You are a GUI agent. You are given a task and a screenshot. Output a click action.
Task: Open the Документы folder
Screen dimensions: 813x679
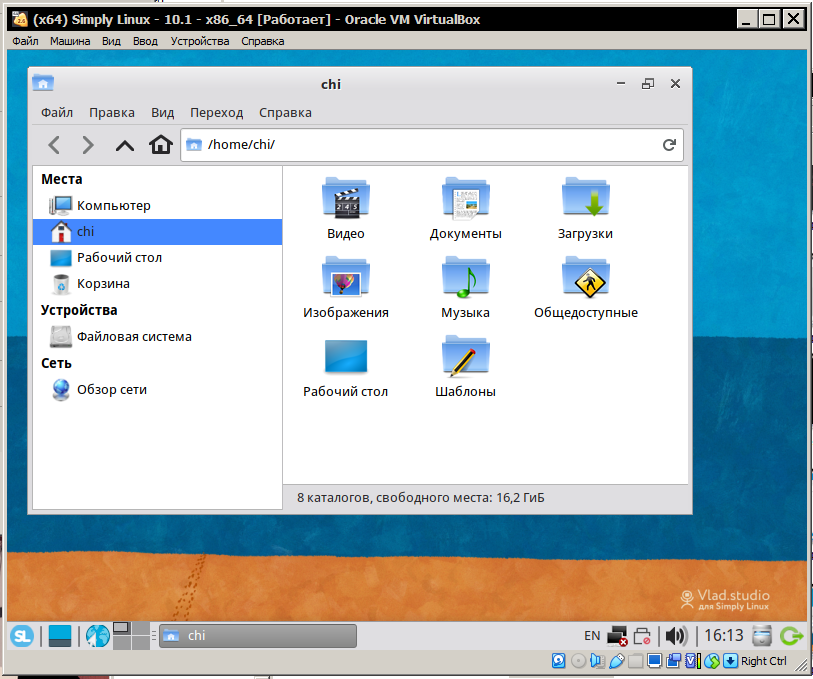pyautogui.click(x=465, y=208)
